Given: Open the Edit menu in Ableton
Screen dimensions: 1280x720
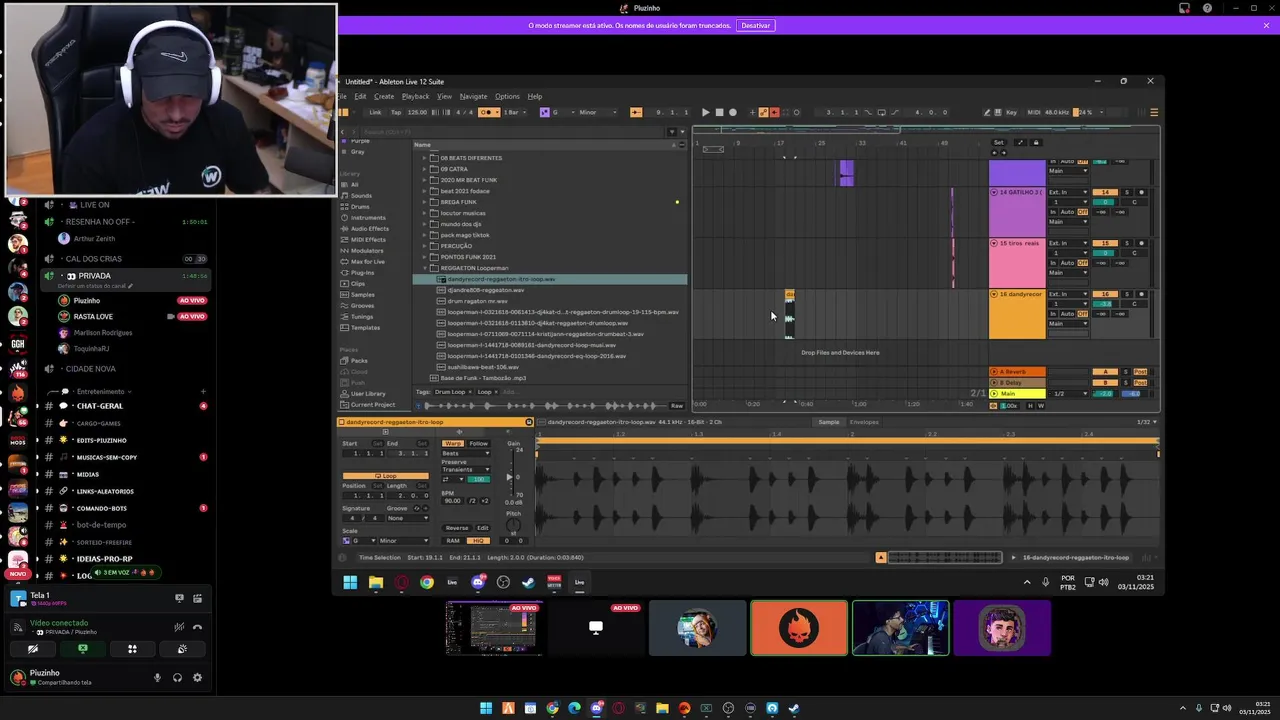Looking at the screenshot, I should pos(360,97).
